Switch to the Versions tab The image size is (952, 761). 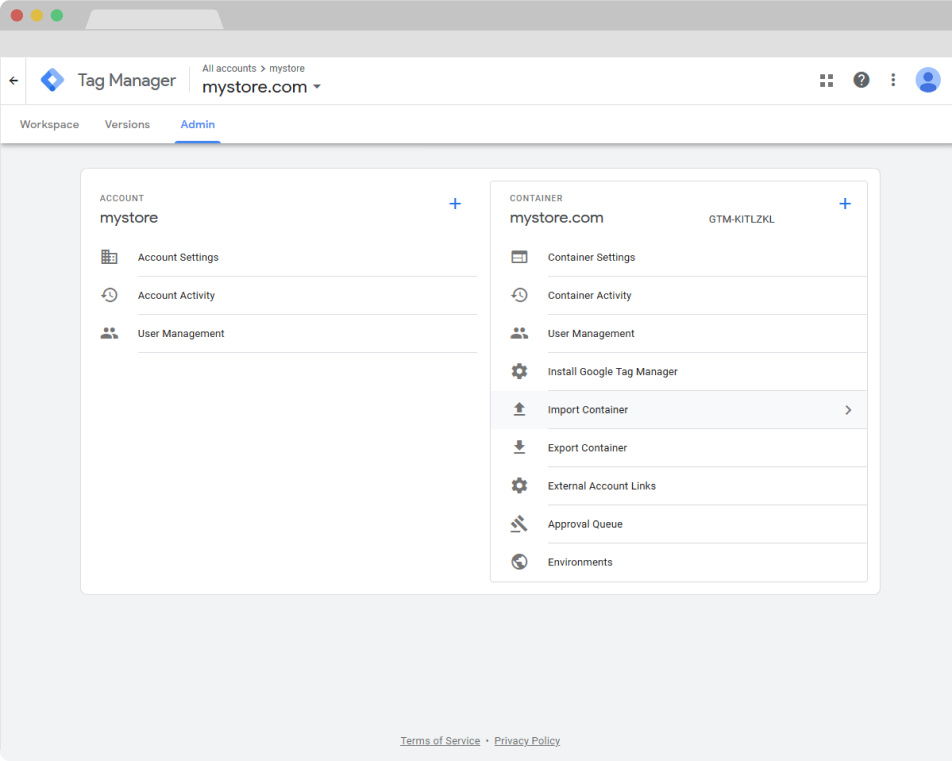[127, 125]
